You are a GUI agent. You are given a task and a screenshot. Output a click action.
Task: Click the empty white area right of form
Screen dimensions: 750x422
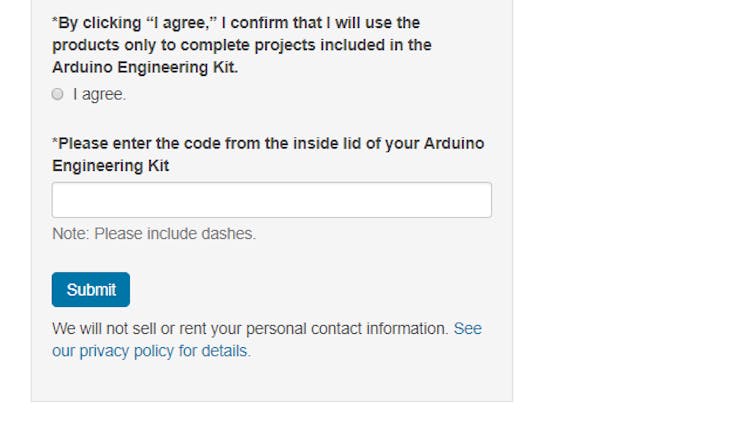630,200
